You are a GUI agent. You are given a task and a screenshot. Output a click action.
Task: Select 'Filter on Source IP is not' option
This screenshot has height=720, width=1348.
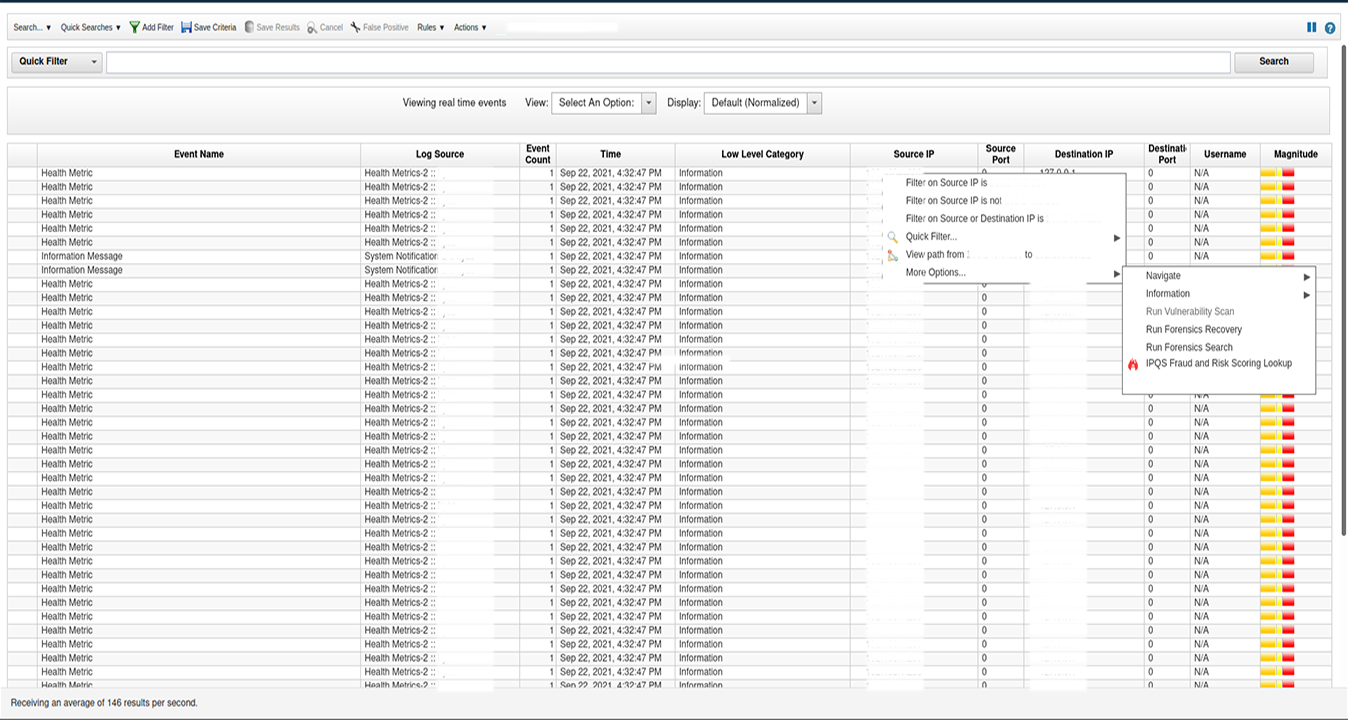point(953,201)
